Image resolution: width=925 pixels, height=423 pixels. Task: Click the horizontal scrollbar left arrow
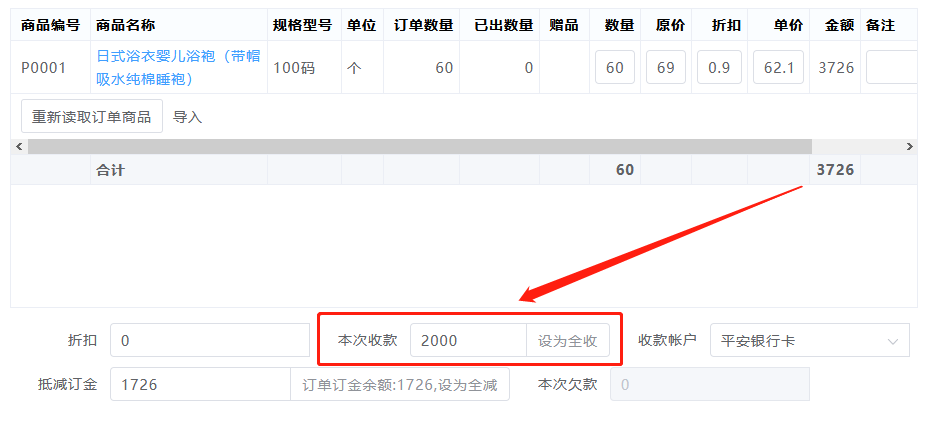(17, 147)
